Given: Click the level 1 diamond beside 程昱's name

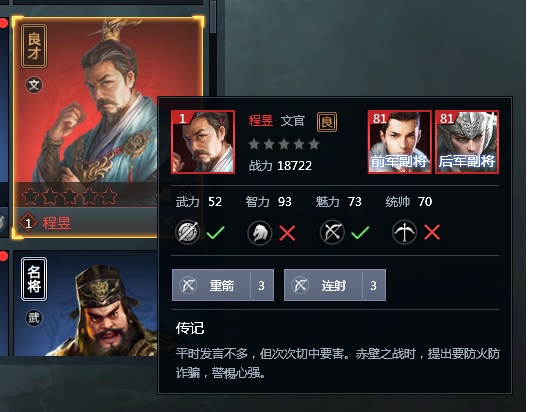Looking at the screenshot, I should 28,223.
